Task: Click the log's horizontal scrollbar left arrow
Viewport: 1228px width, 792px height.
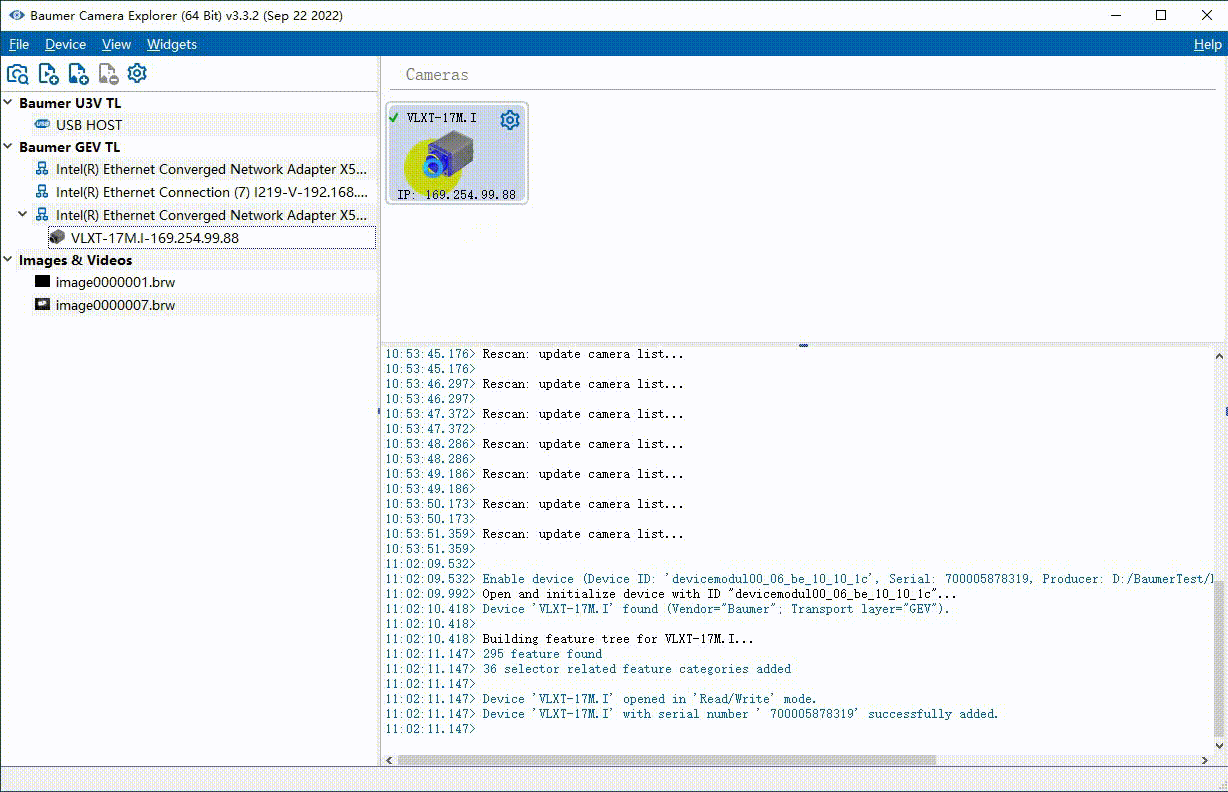Action: coord(390,760)
